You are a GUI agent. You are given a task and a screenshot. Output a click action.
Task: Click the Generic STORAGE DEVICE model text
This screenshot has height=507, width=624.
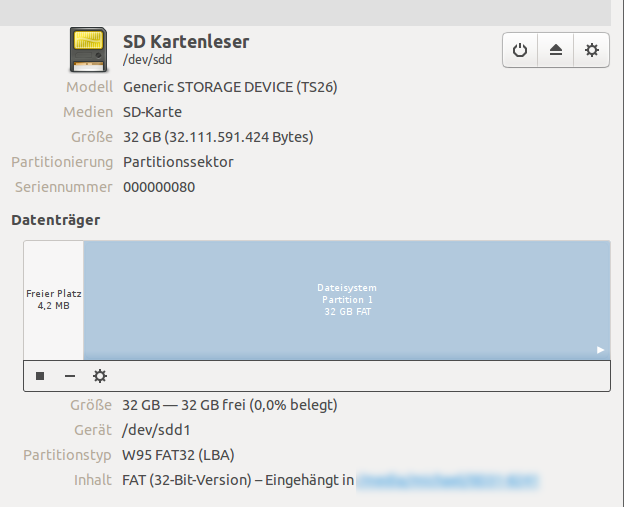tap(230, 87)
